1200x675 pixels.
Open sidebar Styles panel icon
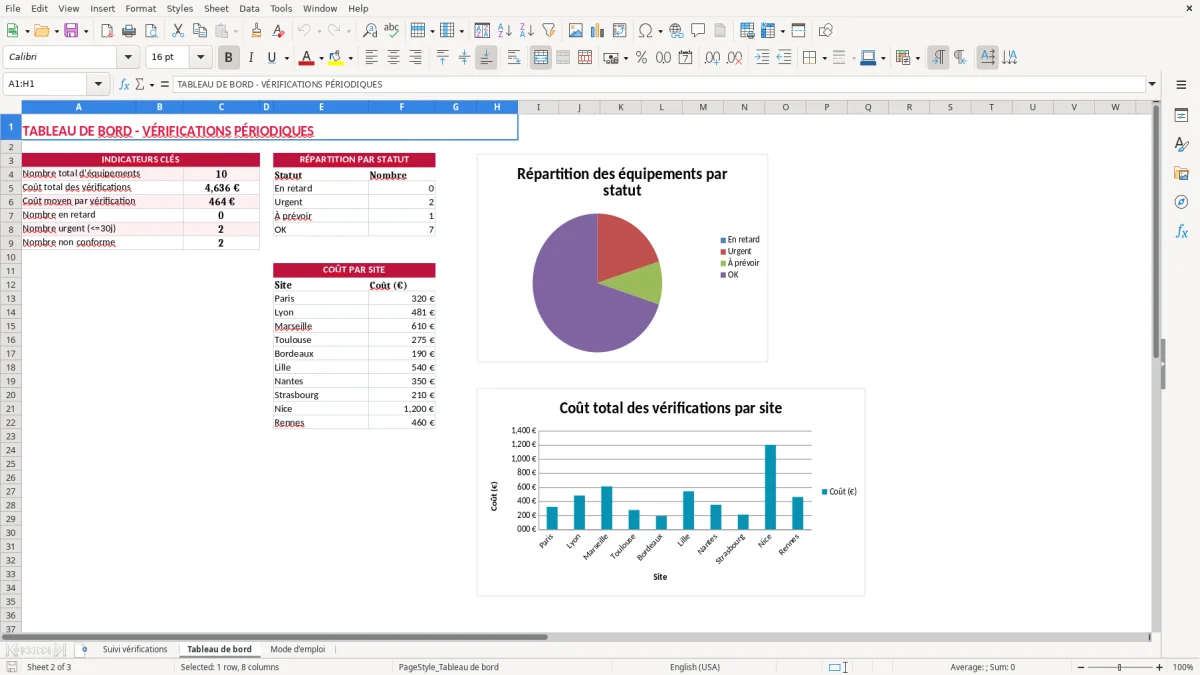click(x=1181, y=144)
